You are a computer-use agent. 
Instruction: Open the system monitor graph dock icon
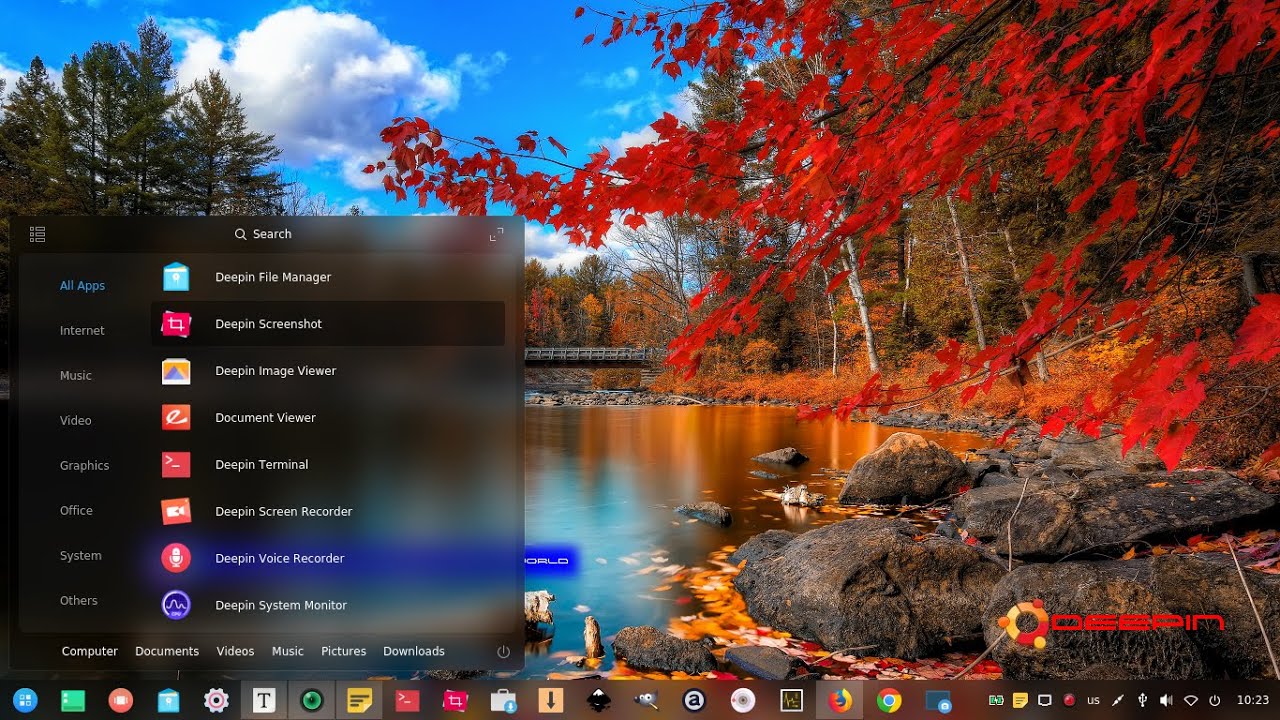(x=791, y=701)
